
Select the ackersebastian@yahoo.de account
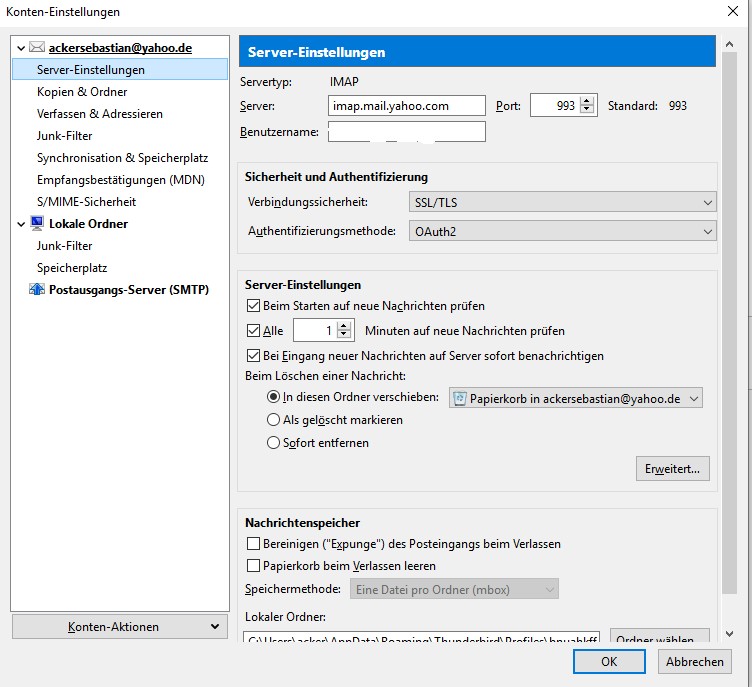pos(120,47)
